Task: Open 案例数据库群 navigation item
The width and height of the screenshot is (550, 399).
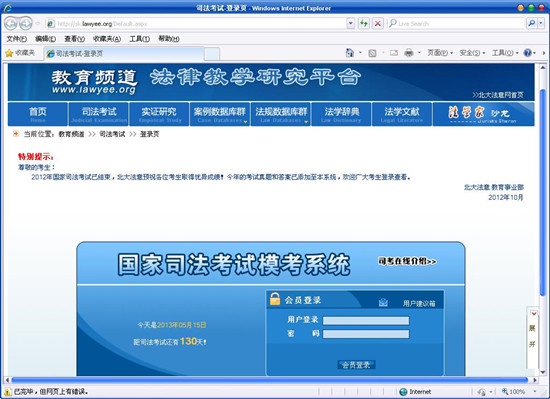Action: [x=220, y=114]
